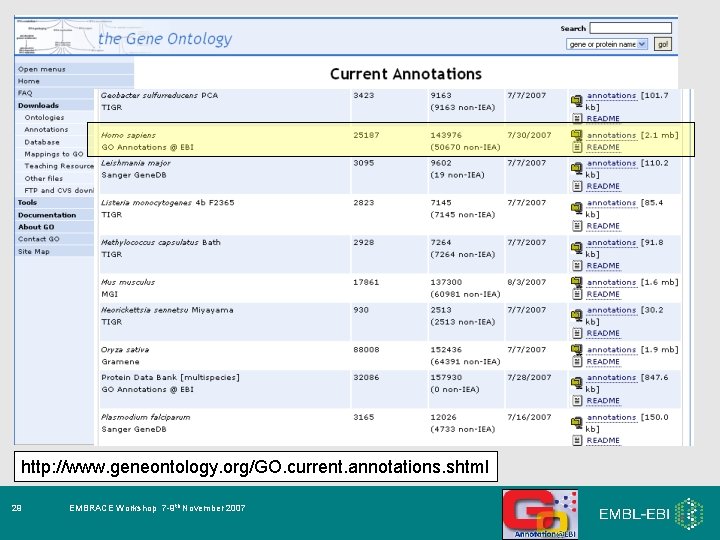Click the download icon for Listeria monocytogenes annotations
720x540 pixels.
tap(577, 208)
